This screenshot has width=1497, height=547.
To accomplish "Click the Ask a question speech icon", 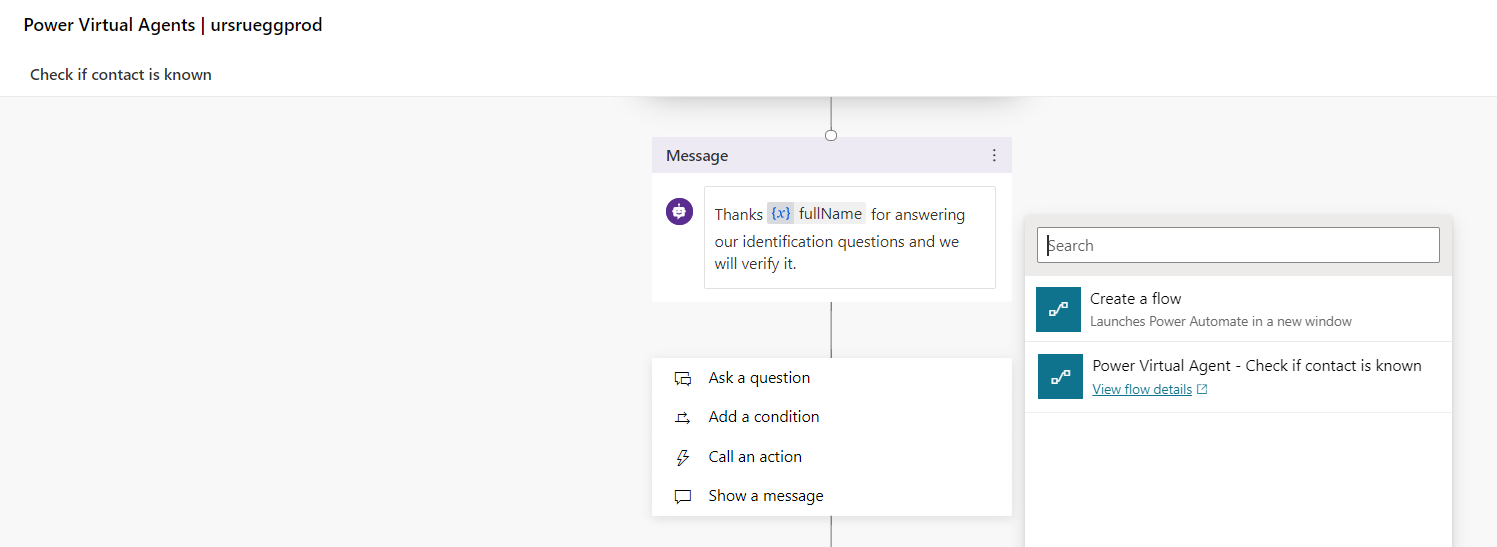I will click(x=683, y=378).
